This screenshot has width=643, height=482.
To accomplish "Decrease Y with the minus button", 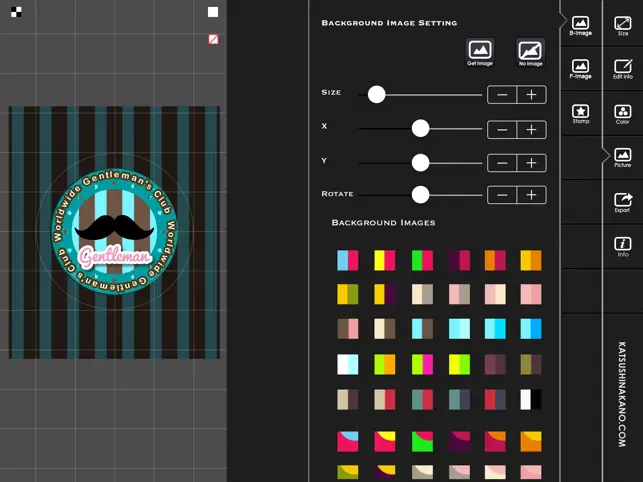I will click(502, 163).
